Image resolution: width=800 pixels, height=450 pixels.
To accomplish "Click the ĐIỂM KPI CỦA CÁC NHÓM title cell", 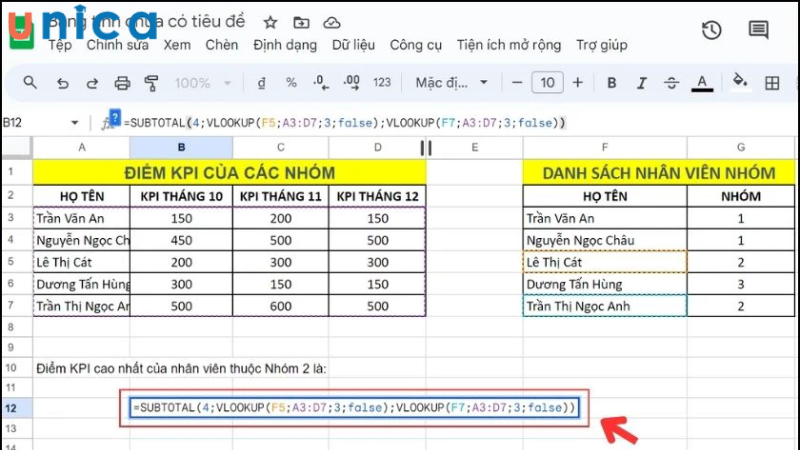I will point(230,172).
